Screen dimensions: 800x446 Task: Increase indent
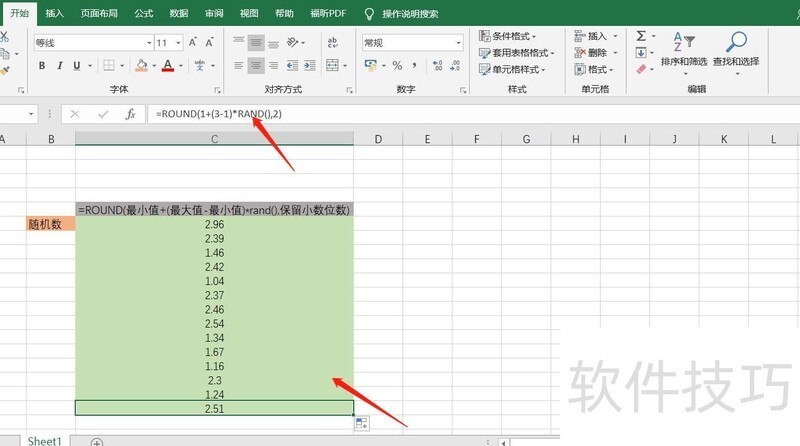309,65
